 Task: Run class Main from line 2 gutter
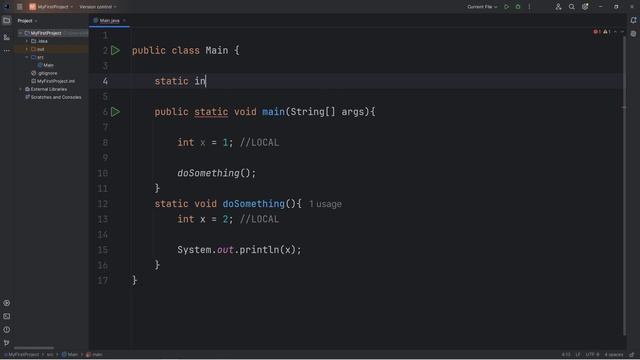point(116,50)
